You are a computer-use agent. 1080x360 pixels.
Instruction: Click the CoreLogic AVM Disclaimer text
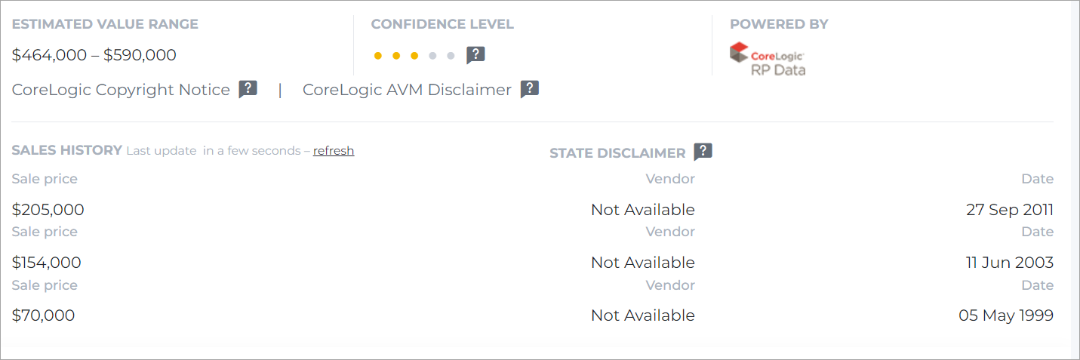point(406,89)
